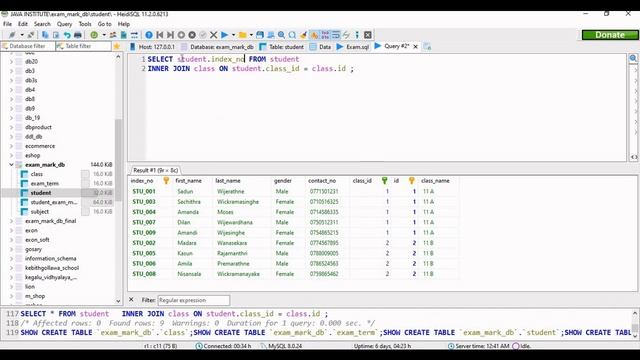640x360 pixels.
Task: Click in the Database filter field
Action: coord(28,46)
